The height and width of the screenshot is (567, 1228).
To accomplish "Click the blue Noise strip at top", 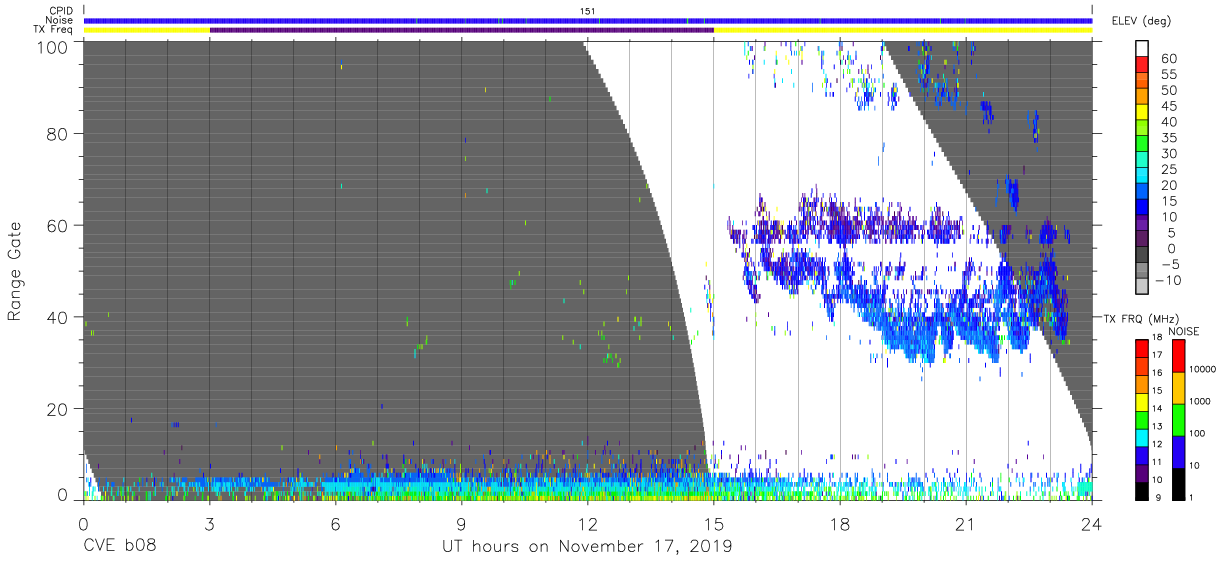I will click(x=587, y=20).
